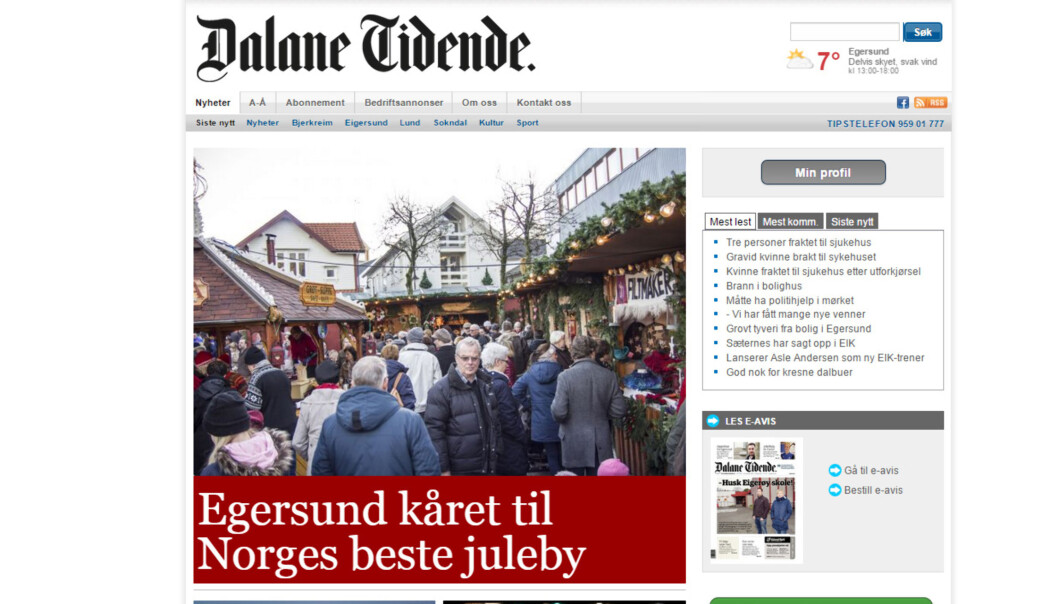Focus the search text field
The height and width of the screenshot is (604, 1058).
point(845,32)
